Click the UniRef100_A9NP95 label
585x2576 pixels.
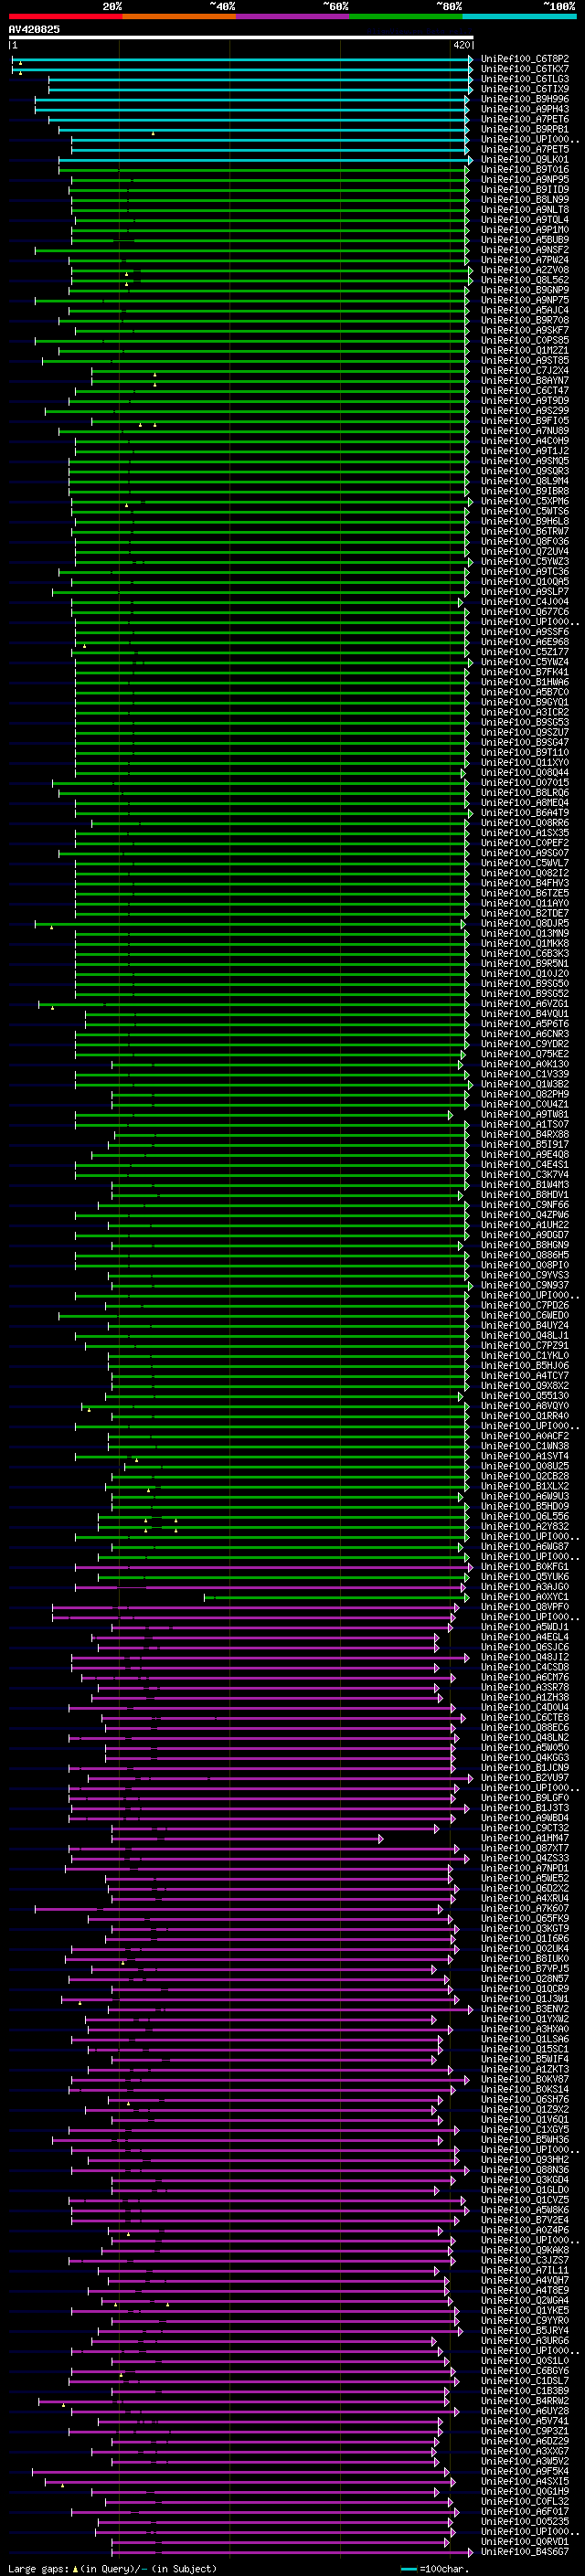[x=525, y=180]
